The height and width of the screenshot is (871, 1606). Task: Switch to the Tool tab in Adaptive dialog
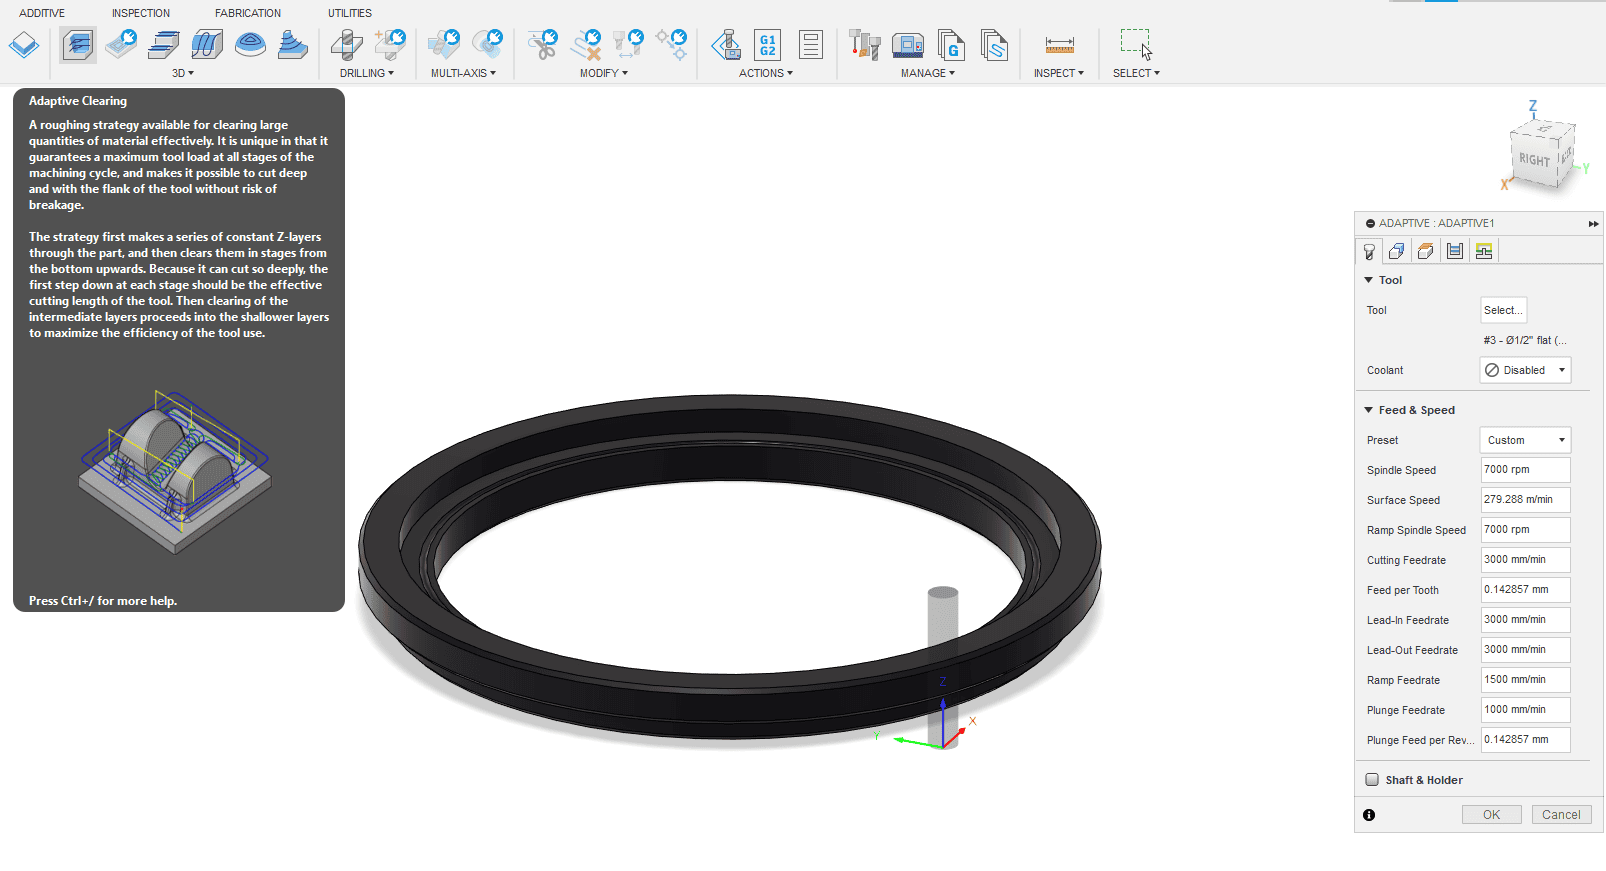click(1369, 251)
